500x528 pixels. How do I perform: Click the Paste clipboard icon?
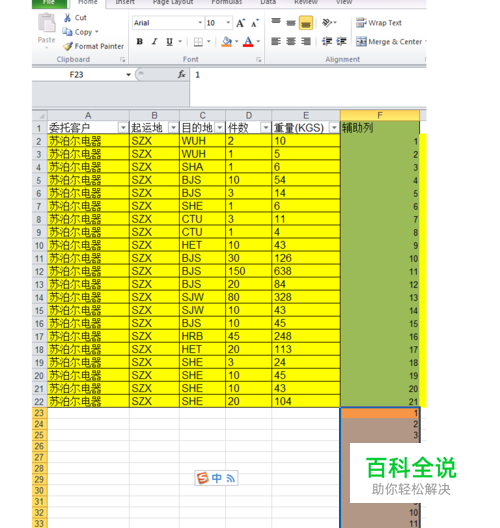(x=46, y=24)
